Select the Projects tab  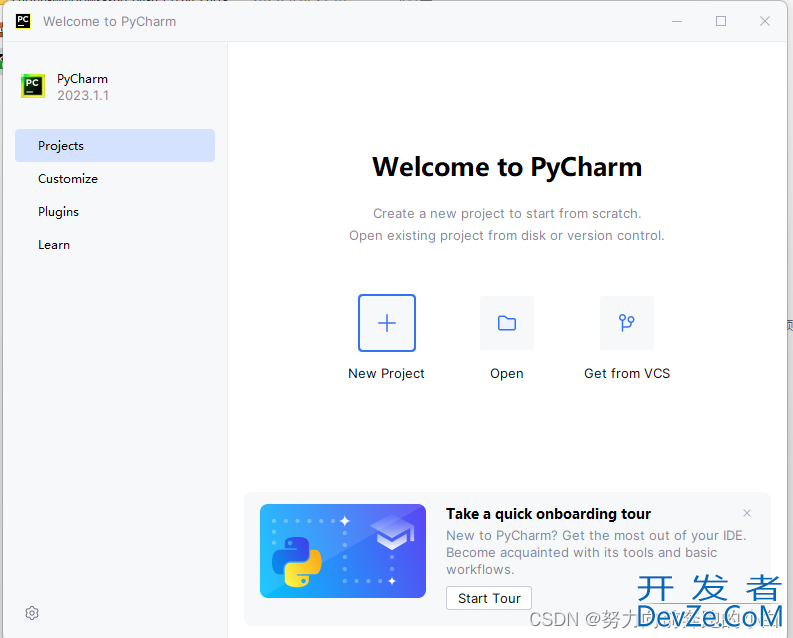coord(115,146)
